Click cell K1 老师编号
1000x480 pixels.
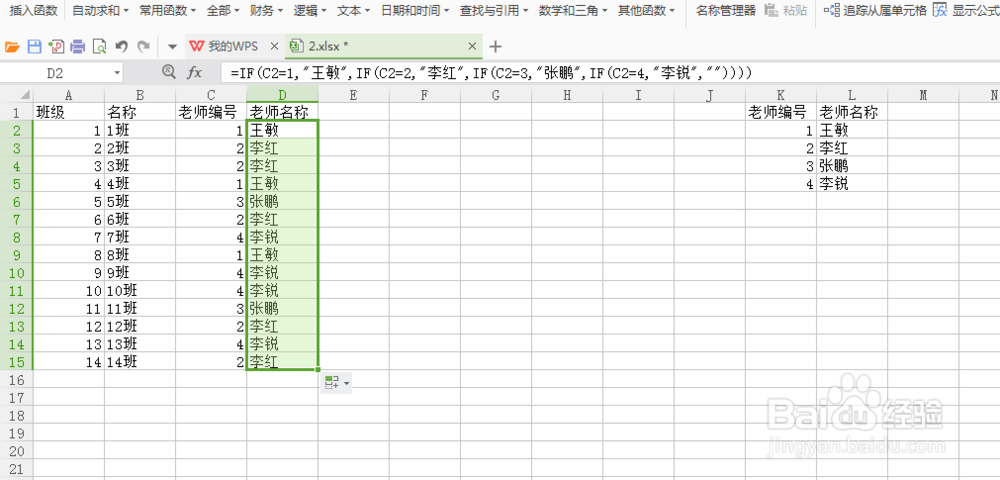(781, 113)
